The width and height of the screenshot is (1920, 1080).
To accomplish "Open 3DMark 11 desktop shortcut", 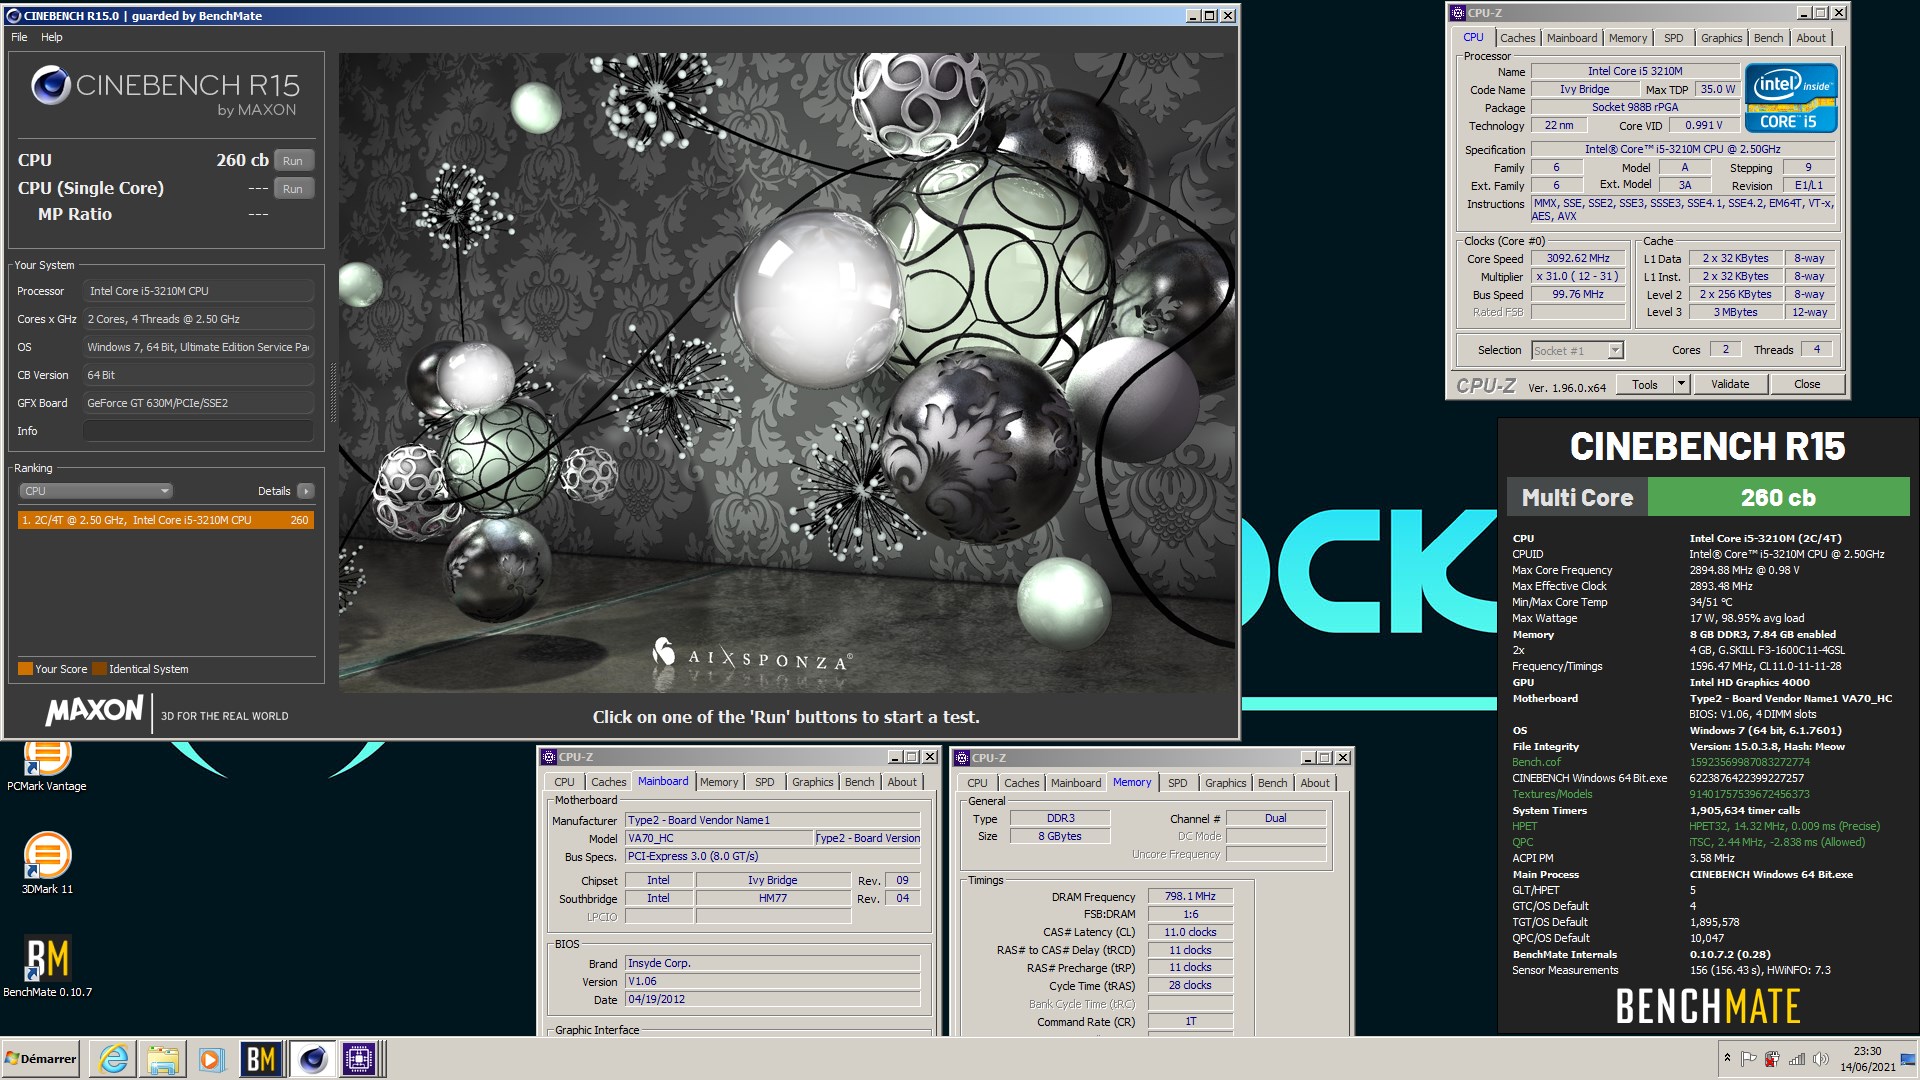I will (47, 863).
